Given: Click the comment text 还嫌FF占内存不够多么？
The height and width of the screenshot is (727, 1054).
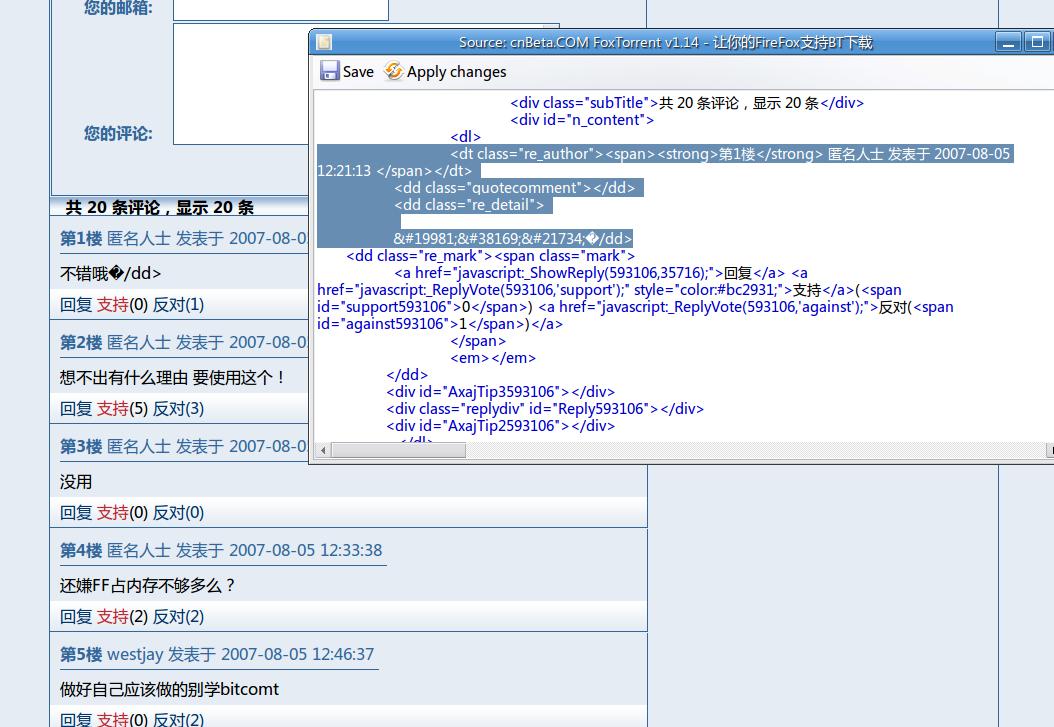Looking at the screenshot, I should click(148, 585).
